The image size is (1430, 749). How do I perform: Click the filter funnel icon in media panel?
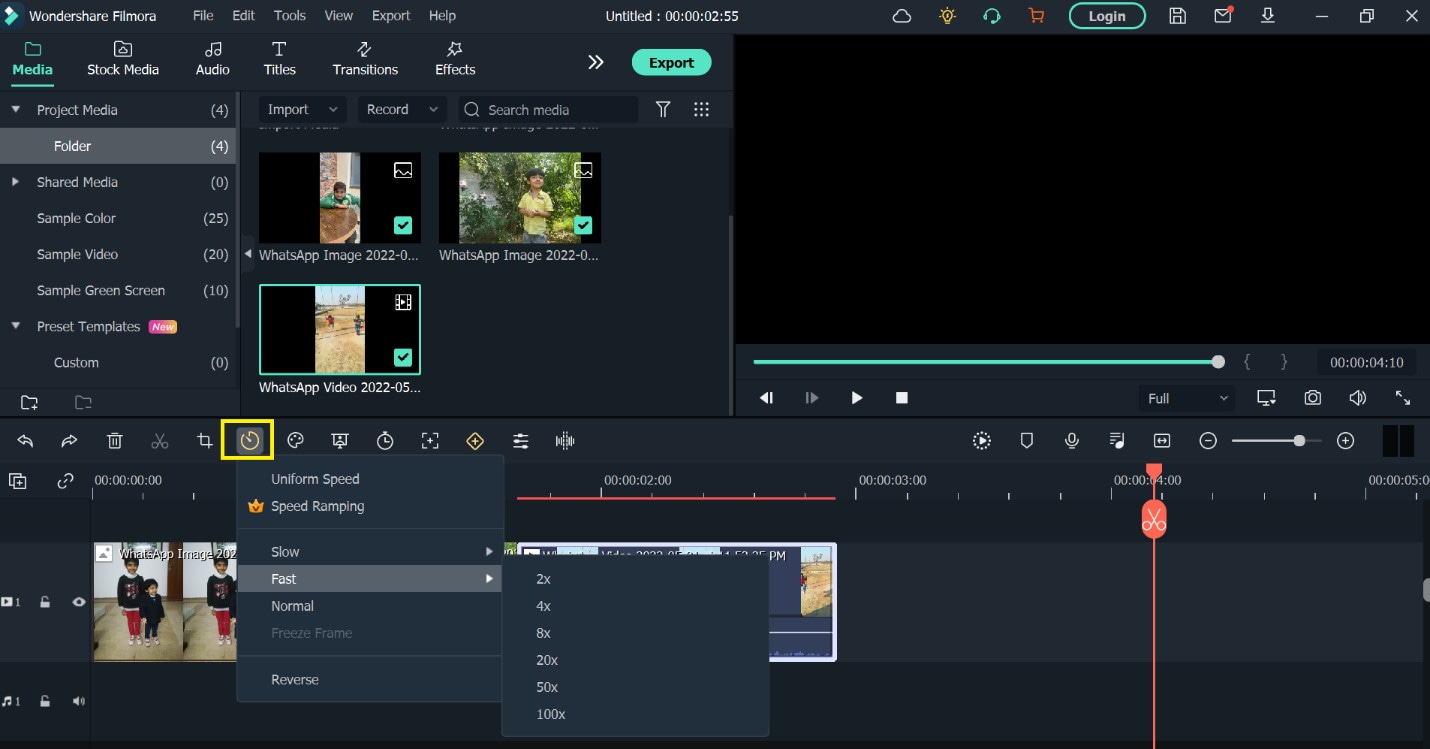663,110
